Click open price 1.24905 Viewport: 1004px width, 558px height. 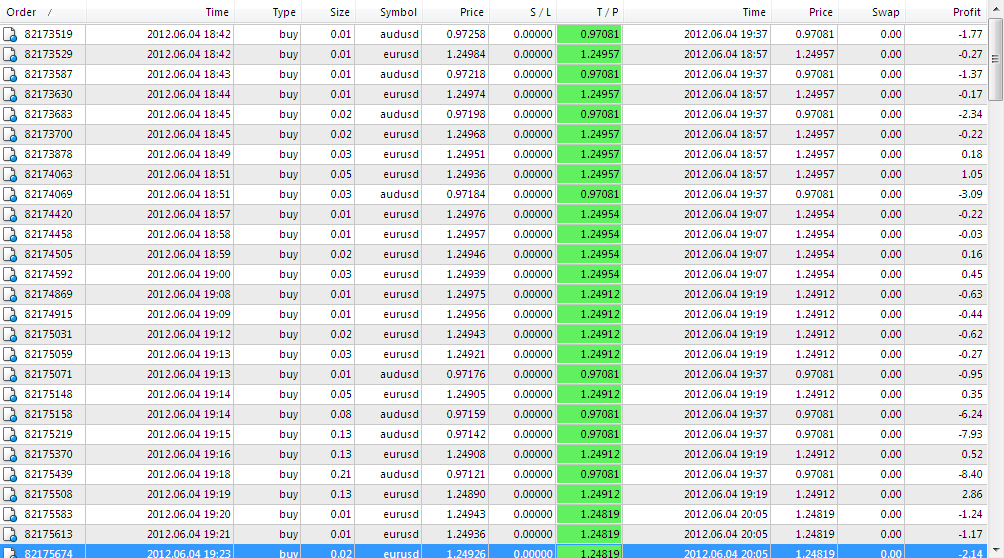[x=466, y=394]
